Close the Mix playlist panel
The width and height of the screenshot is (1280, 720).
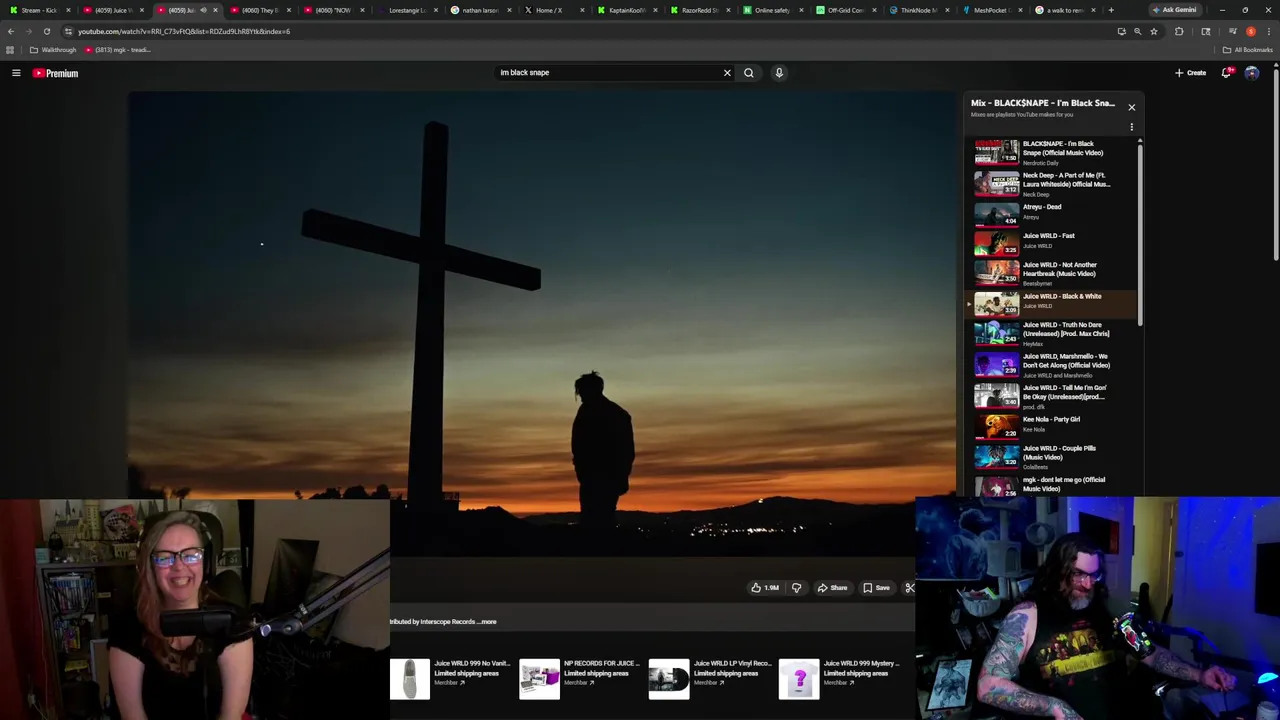pyautogui.click(x=1131, y=107)
